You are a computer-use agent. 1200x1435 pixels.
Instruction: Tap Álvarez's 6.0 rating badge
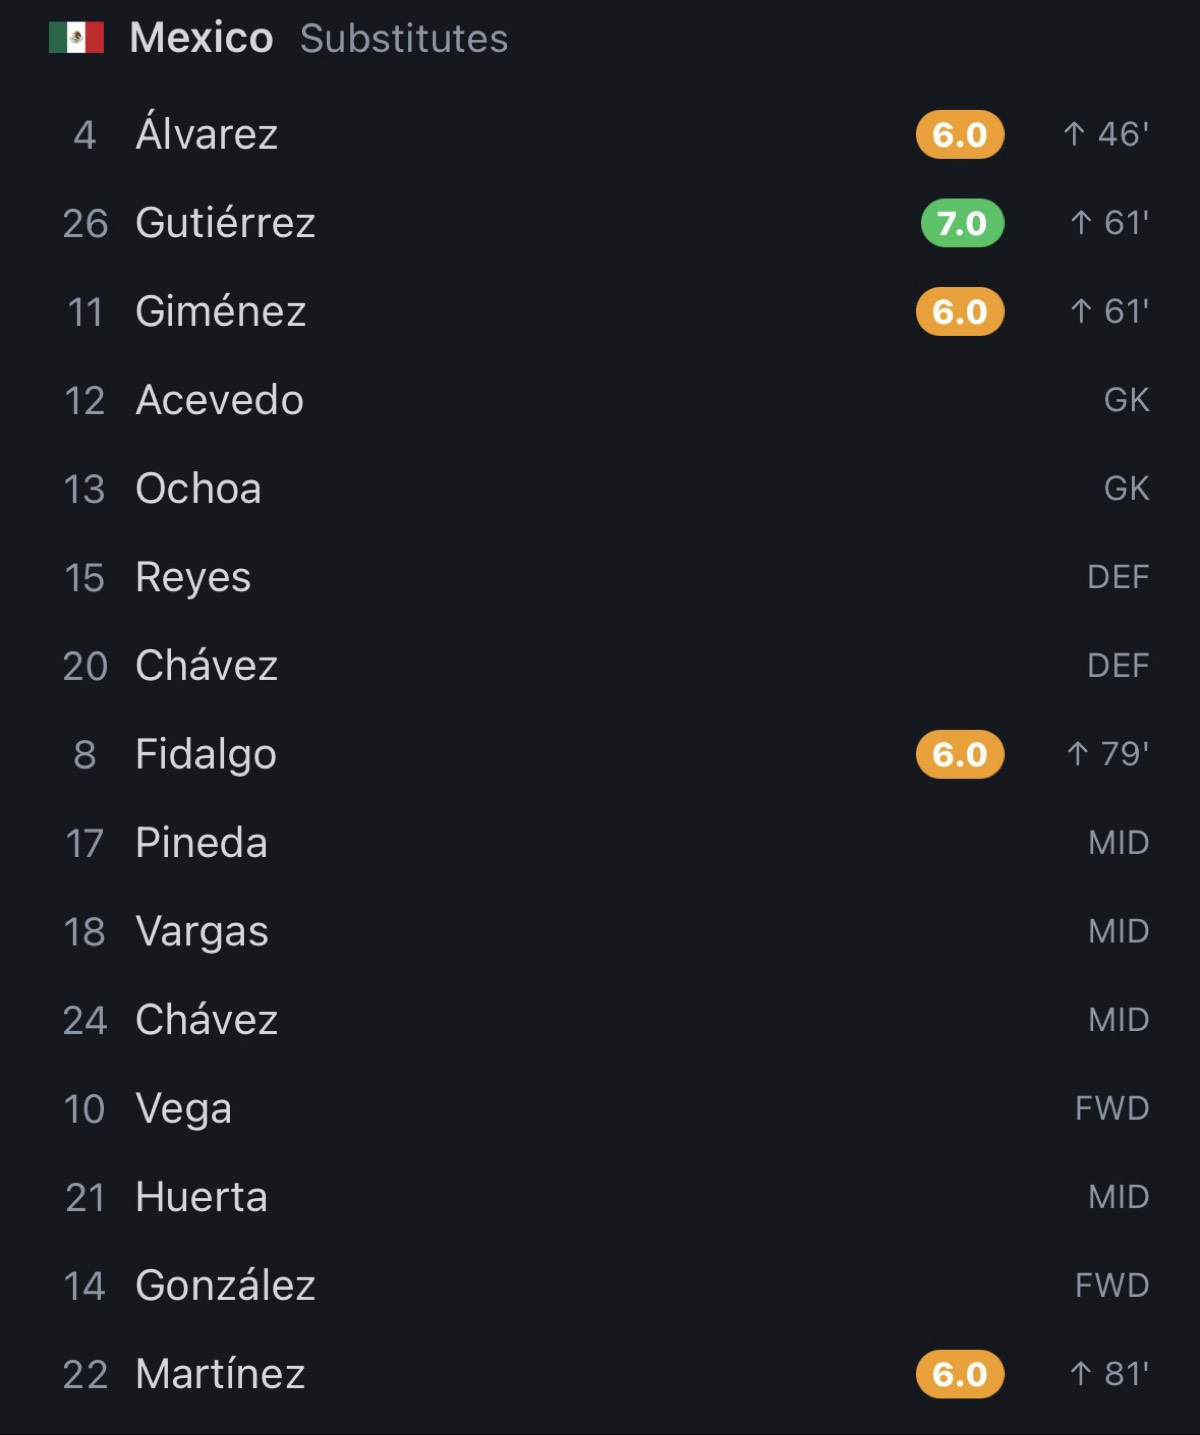pos(960,134)
